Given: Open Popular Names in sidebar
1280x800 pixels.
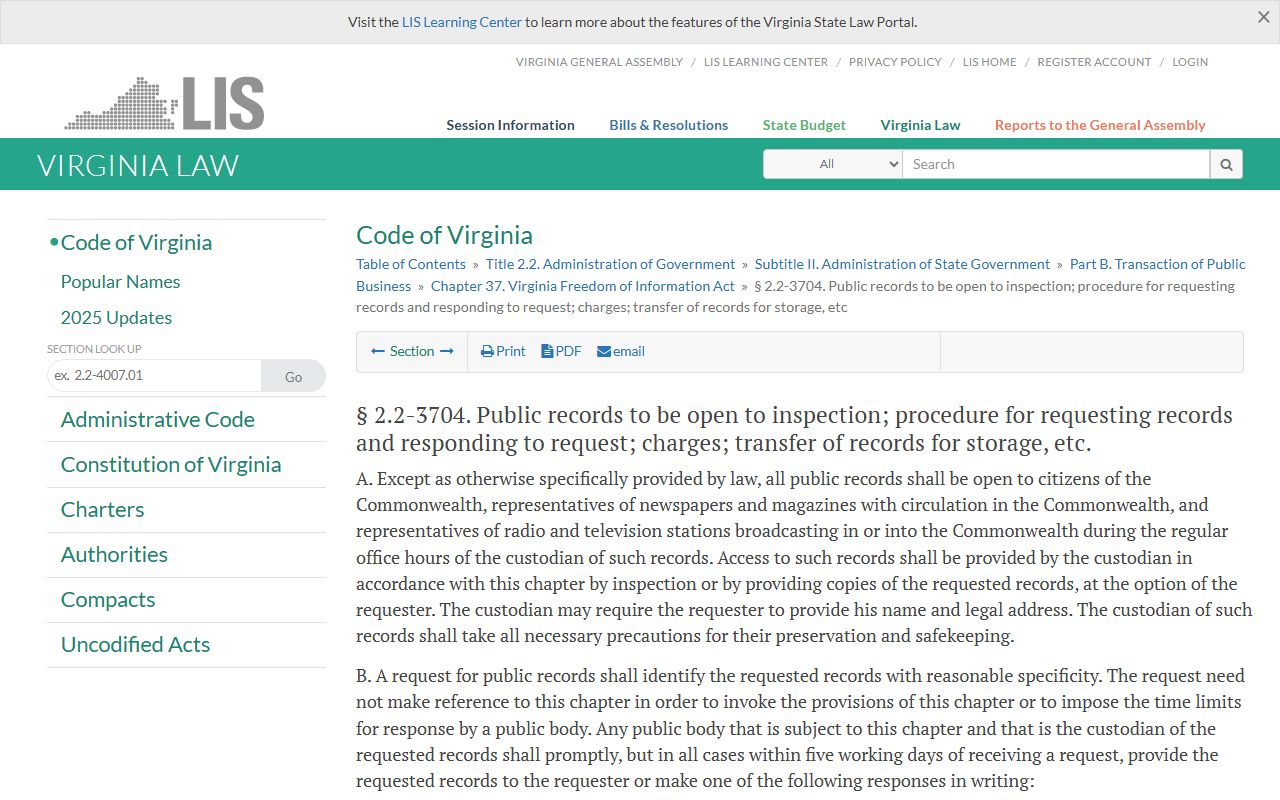Looking at the screenshot, I should pos(120,282).
